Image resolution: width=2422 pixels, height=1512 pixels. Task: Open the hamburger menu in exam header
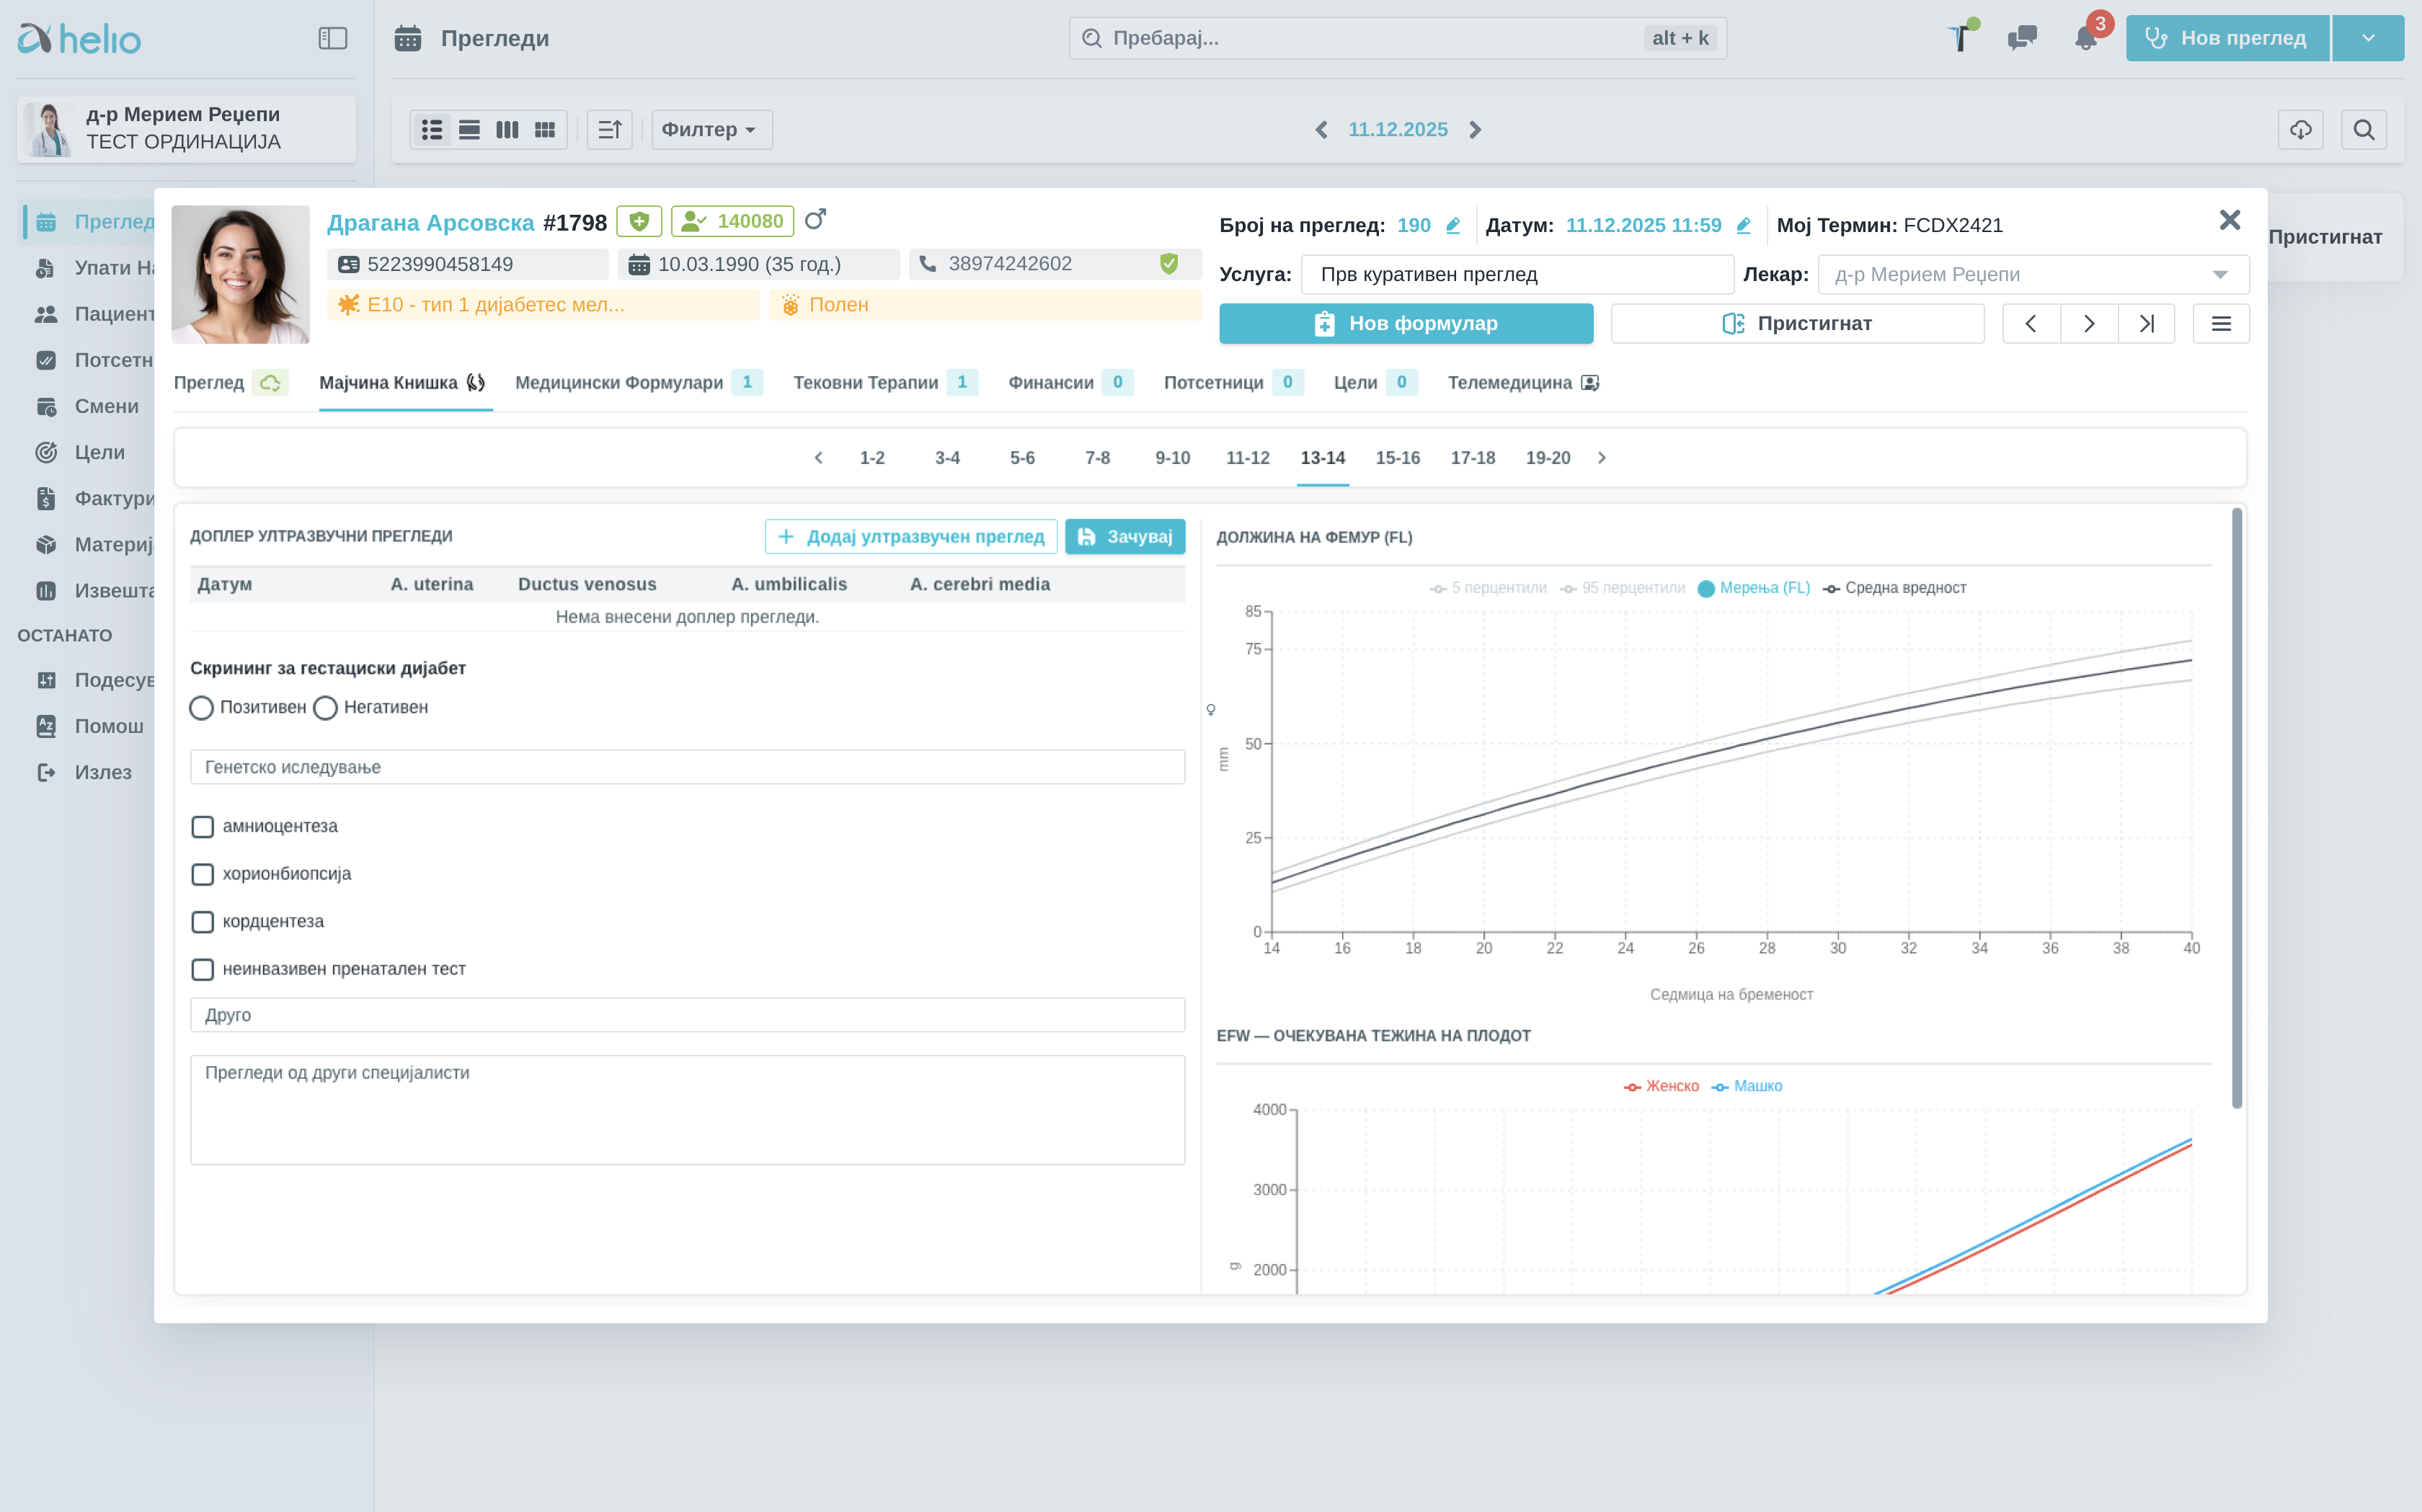[2221, 324]
